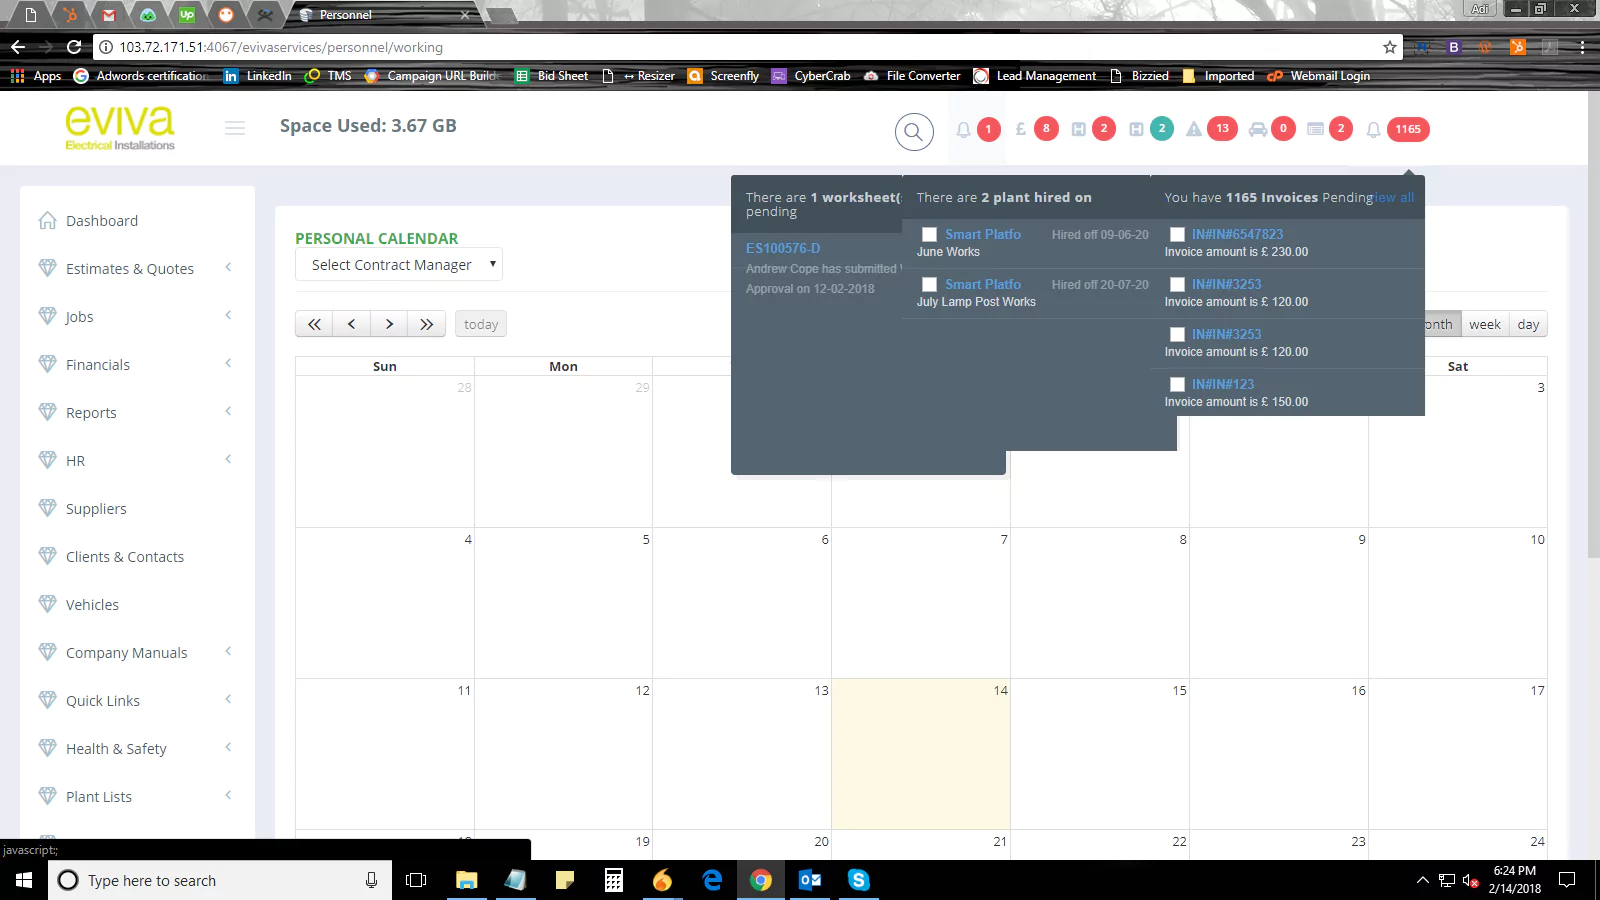
Task: Open Outlook from the Windows taskbar
Action: (810, 880)
